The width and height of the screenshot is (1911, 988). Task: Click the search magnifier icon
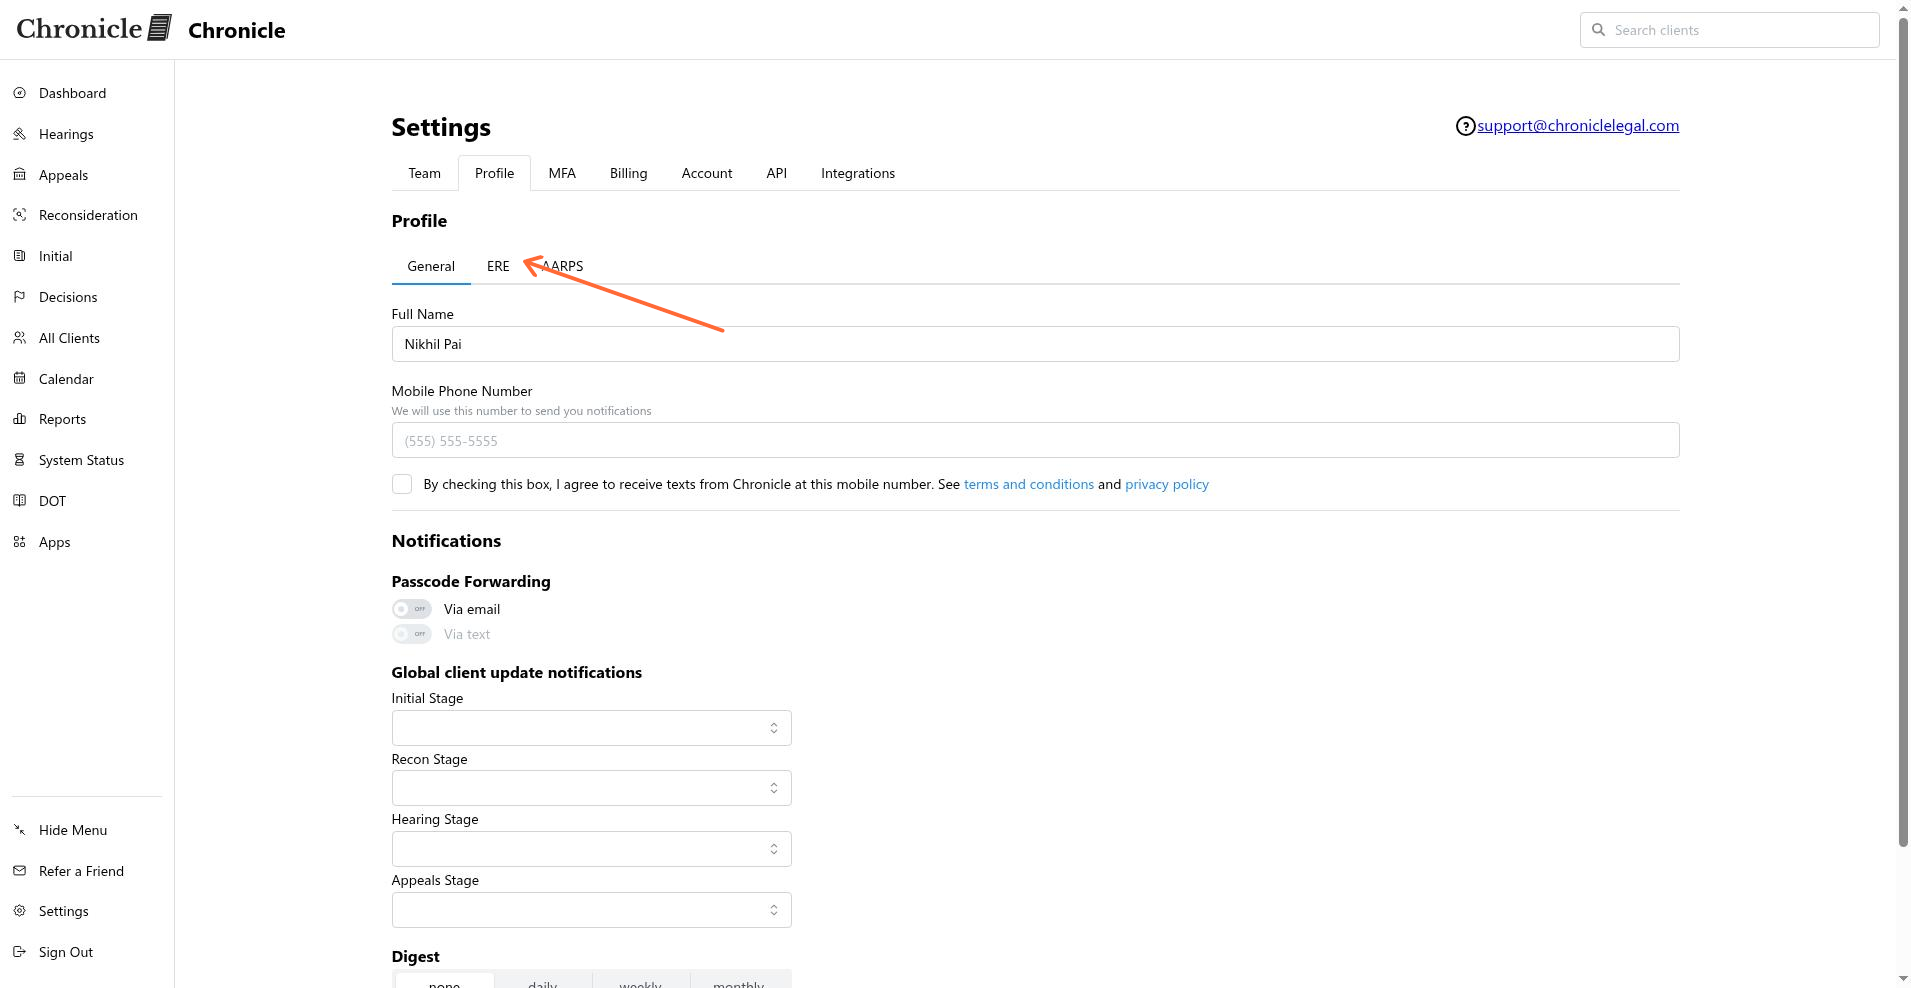(1598, 30)
